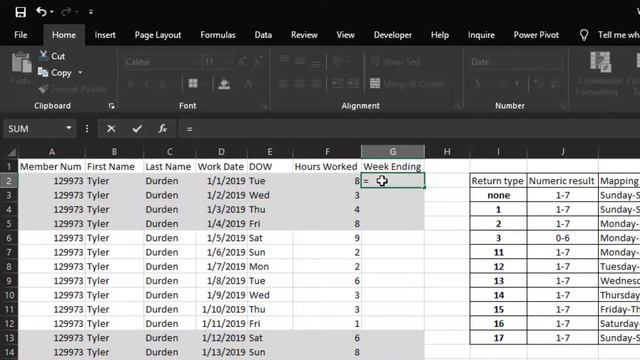
Task: Confirm the formula with the checkmark
Action: 137,129
